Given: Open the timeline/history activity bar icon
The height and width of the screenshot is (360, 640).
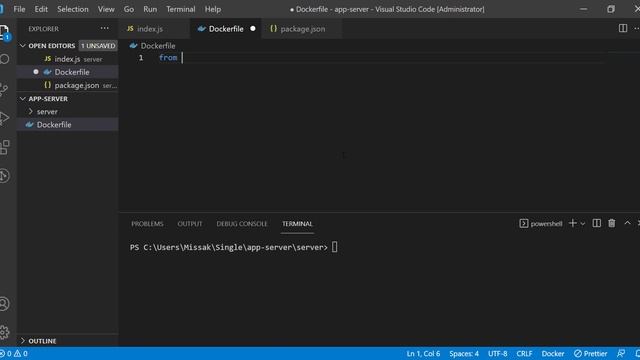Looking at the screenshot, I should pos(4,176).
